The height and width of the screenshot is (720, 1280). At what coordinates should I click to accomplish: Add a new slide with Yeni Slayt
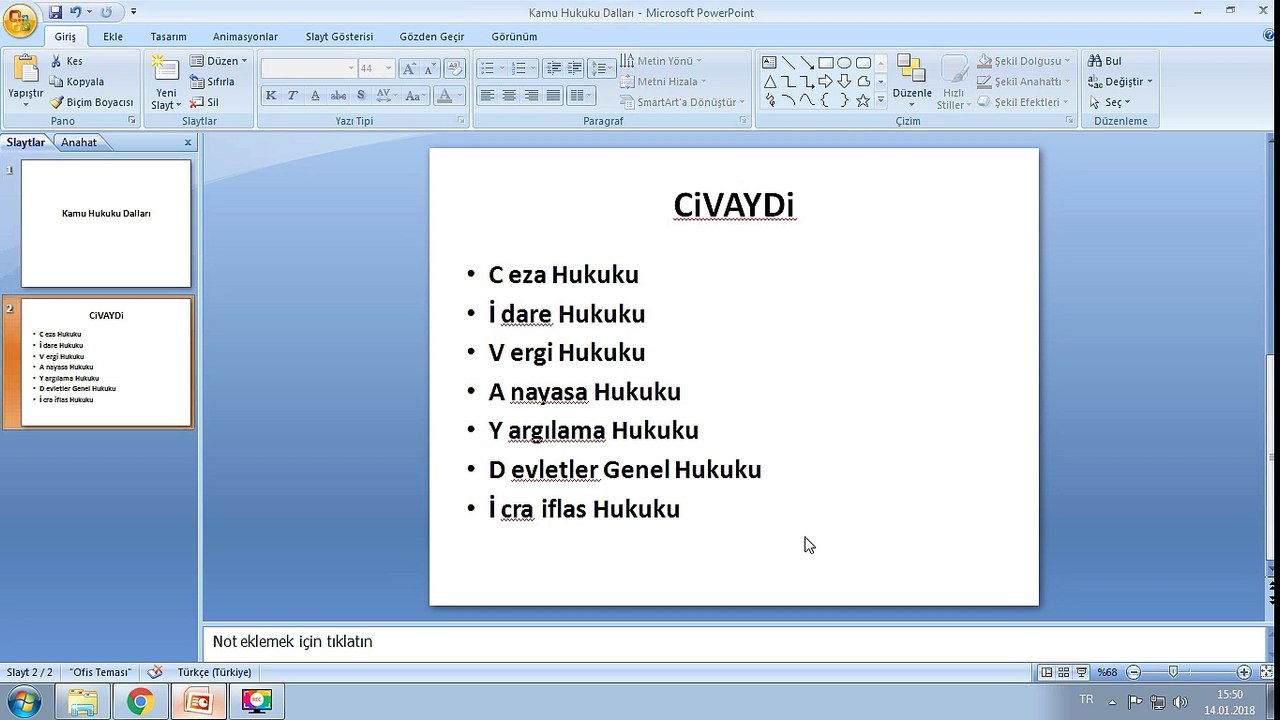(166, 82)
